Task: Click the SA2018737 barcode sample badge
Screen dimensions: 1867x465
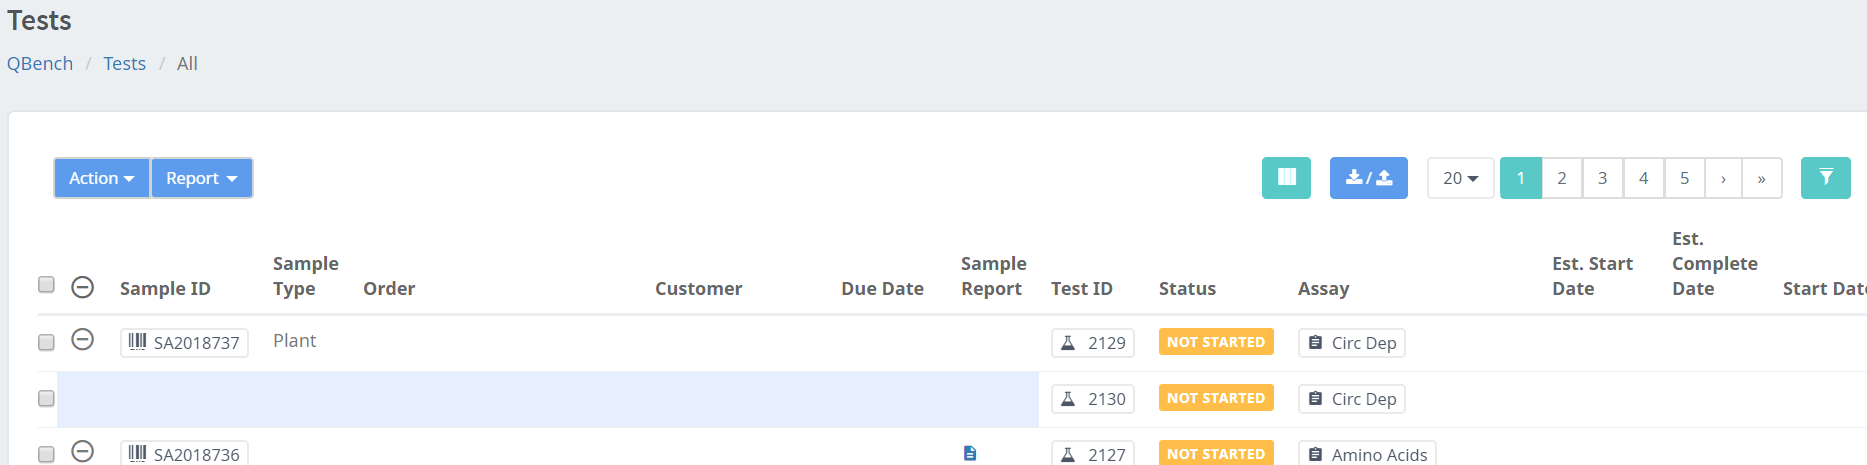Action: tap(184, 343)
